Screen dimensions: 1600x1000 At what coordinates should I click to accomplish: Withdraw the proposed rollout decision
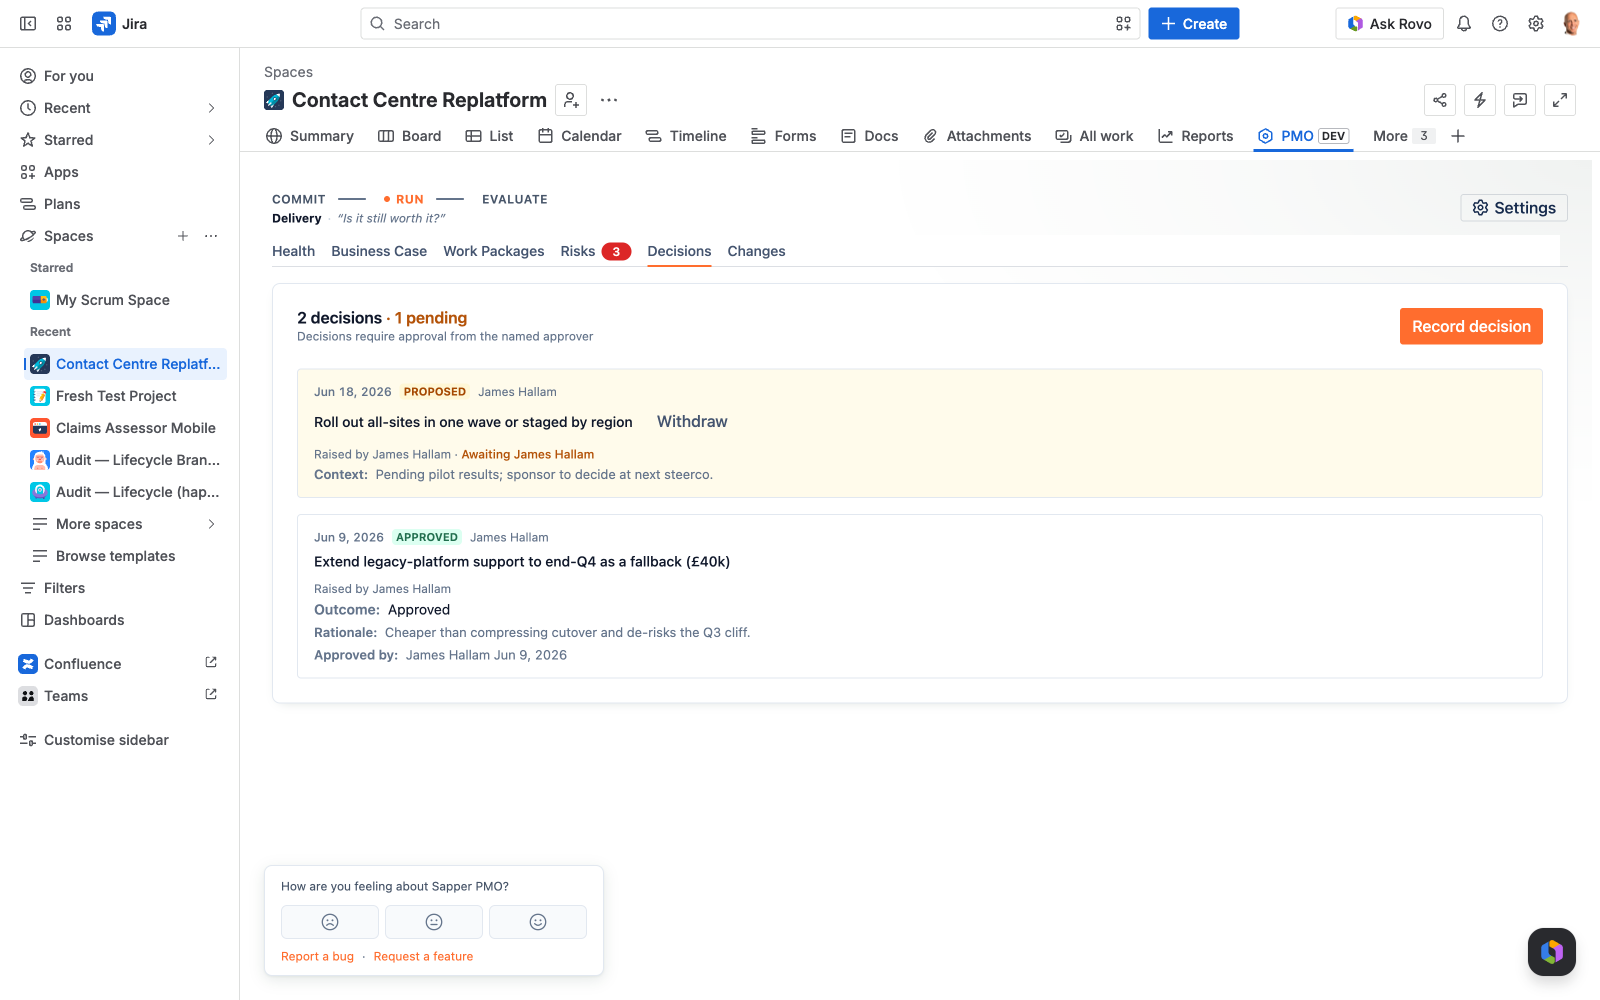tap(692, 422)
